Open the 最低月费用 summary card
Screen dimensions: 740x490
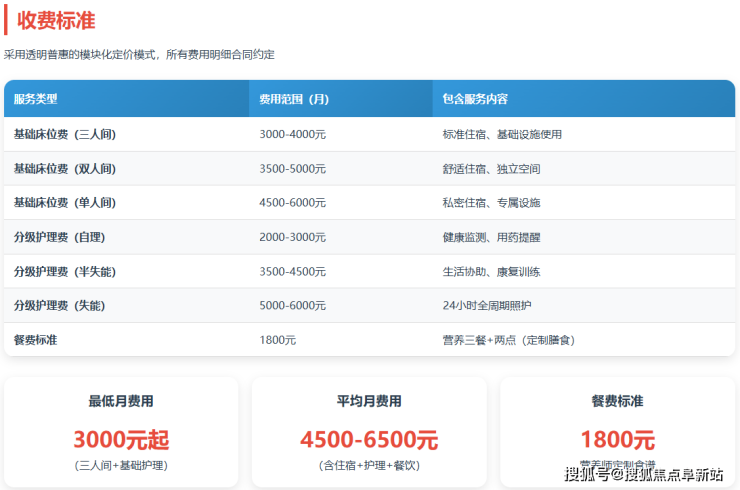click(121, 430)
